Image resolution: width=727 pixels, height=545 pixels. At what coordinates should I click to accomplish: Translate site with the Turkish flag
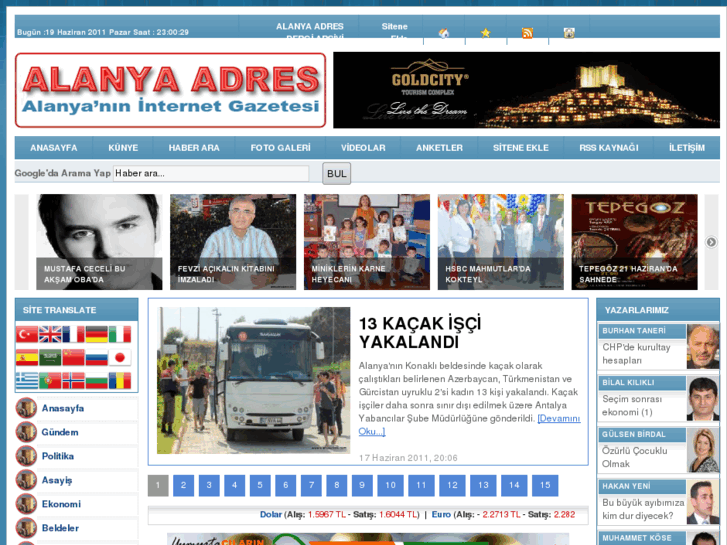coord(27,334)
